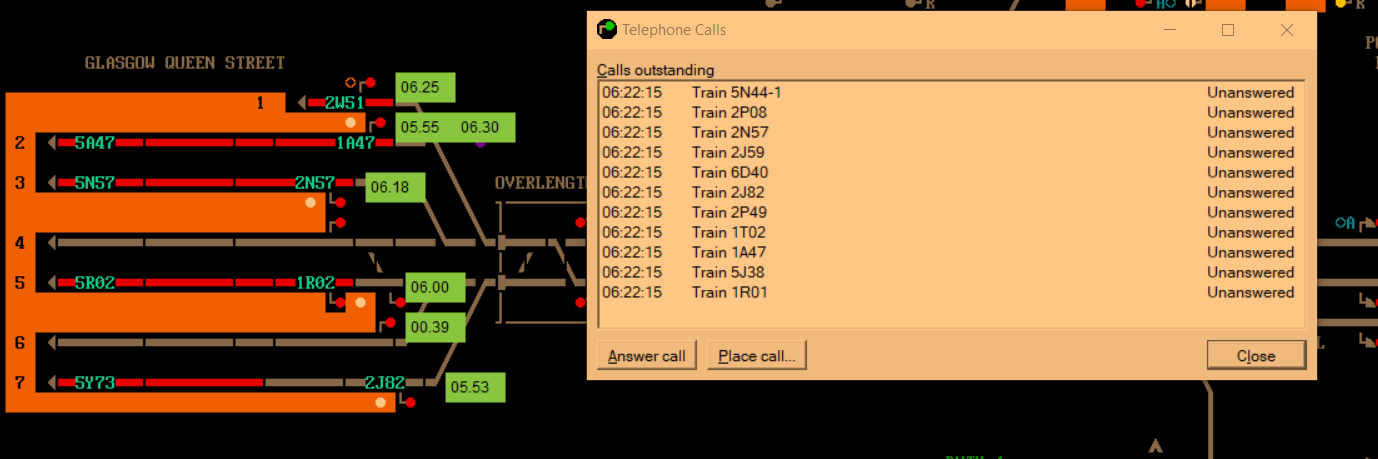Viewport: 1378px width, 459px height.
Task: Select the call from Train 1T02
Action: tap(950, 233)
